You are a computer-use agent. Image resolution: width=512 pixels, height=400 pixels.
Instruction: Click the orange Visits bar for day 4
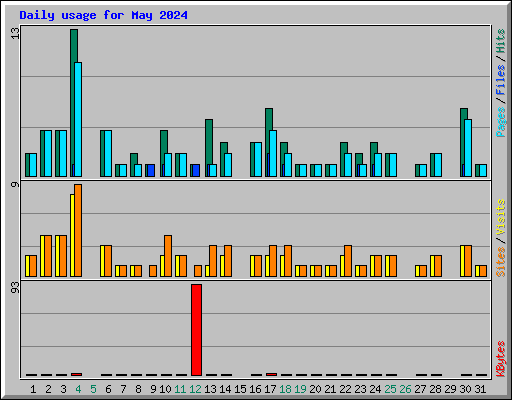78,230
